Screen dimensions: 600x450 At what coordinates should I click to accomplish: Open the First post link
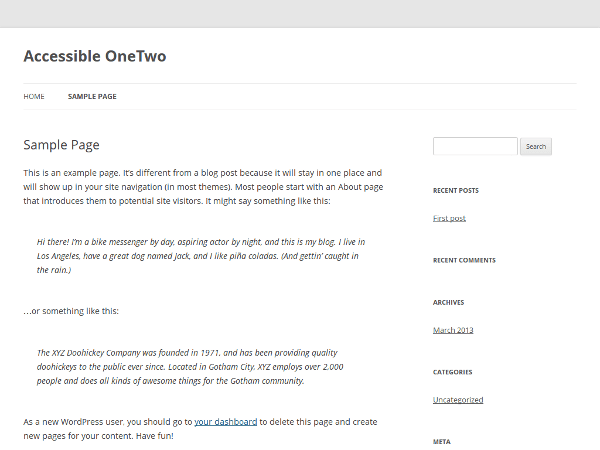click(449, 218)
